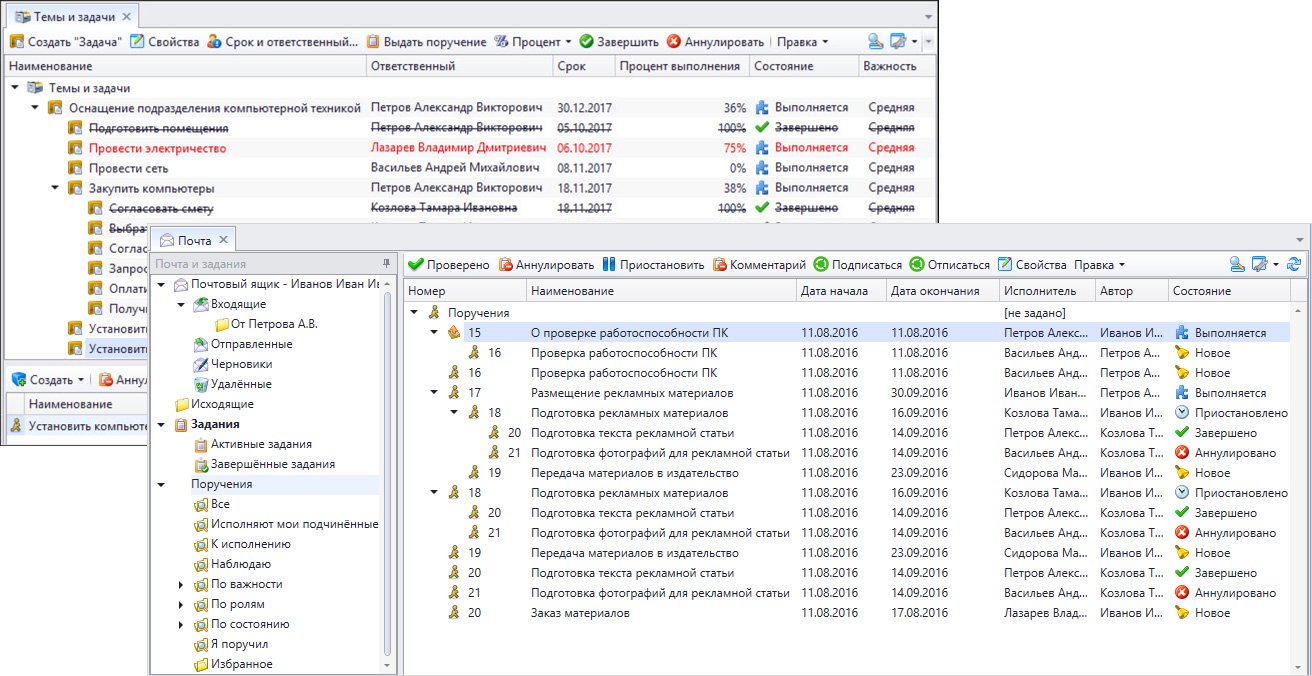1312x676 pixels.
Task: Click the Выполняется status icon for row 15
Action: (1183, 333)
